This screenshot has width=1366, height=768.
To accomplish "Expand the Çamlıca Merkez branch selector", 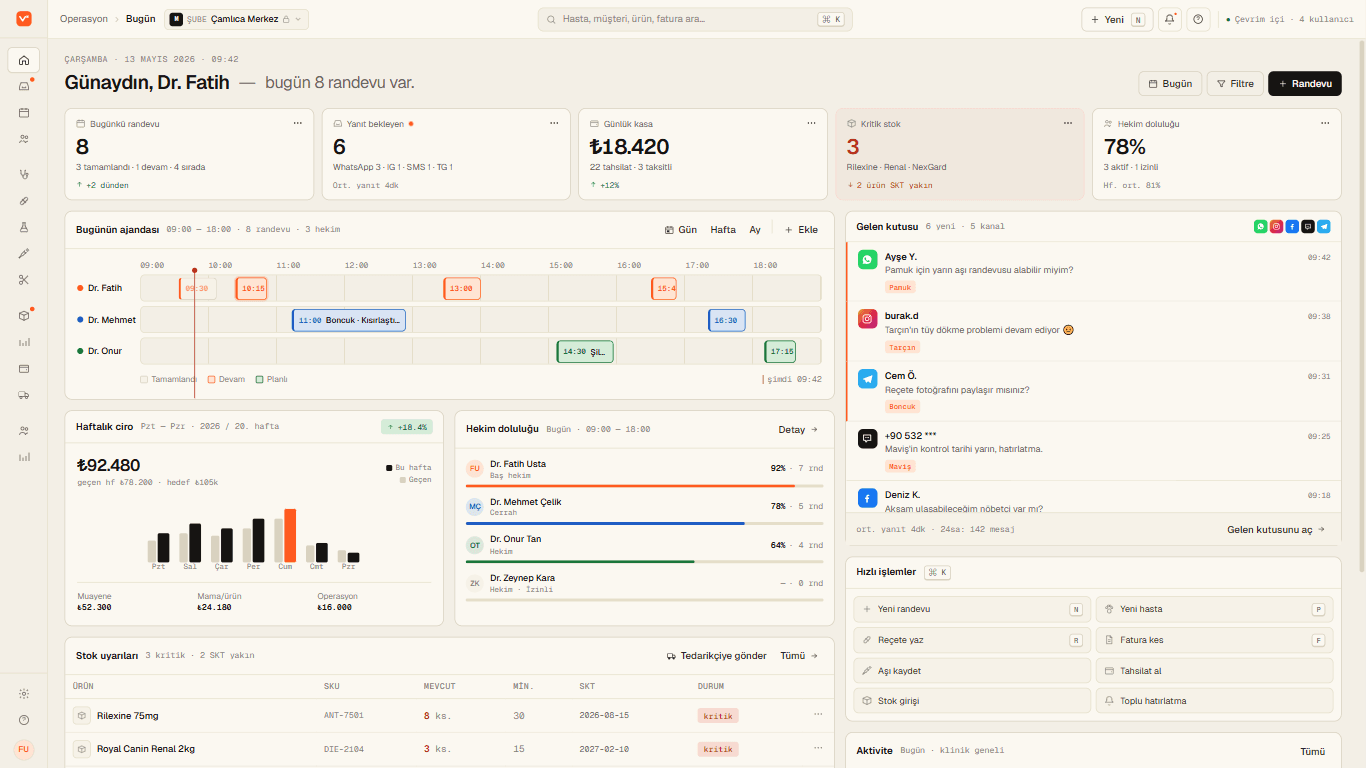I will click(236, 19).
